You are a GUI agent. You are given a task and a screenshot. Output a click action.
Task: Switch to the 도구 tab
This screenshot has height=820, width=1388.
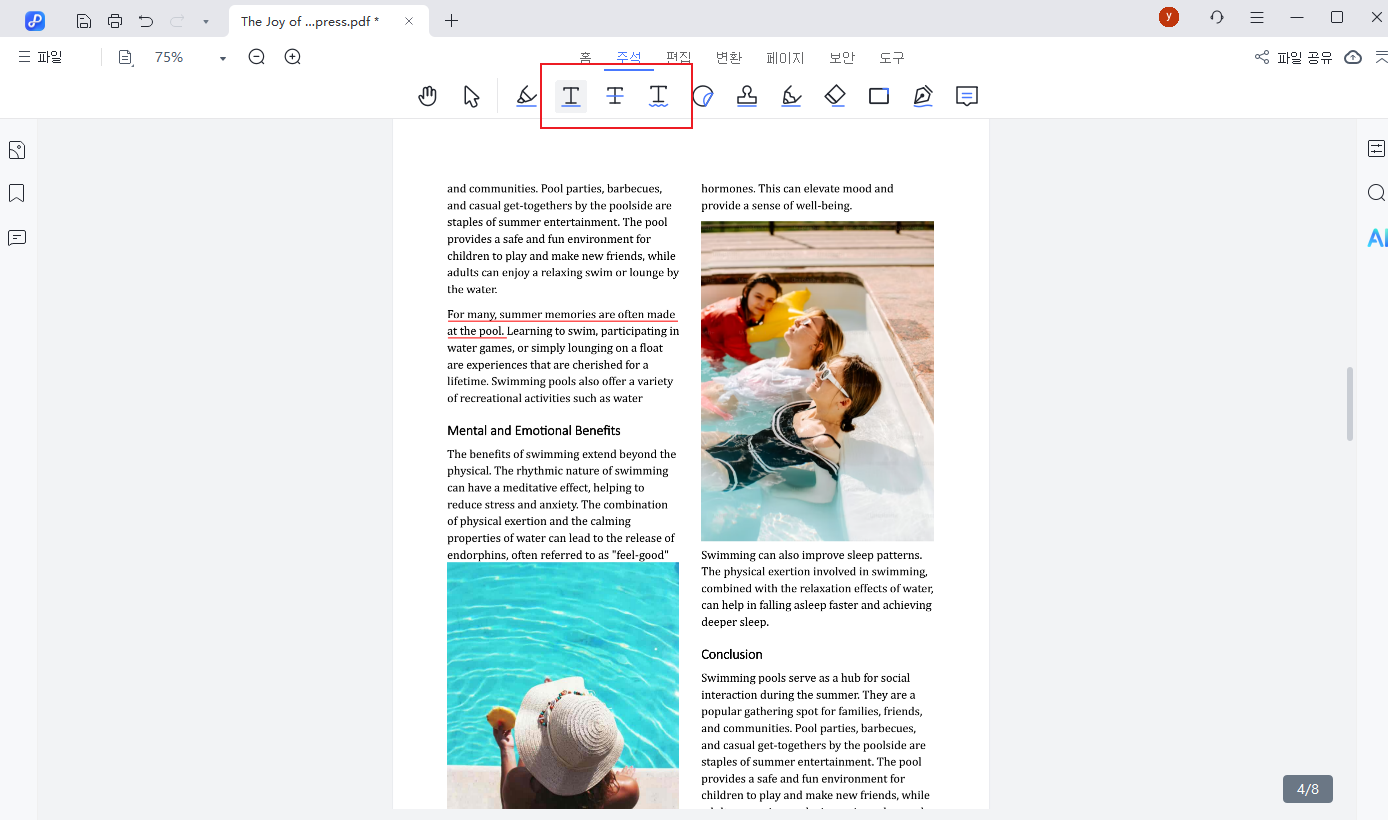pos(892,58)
